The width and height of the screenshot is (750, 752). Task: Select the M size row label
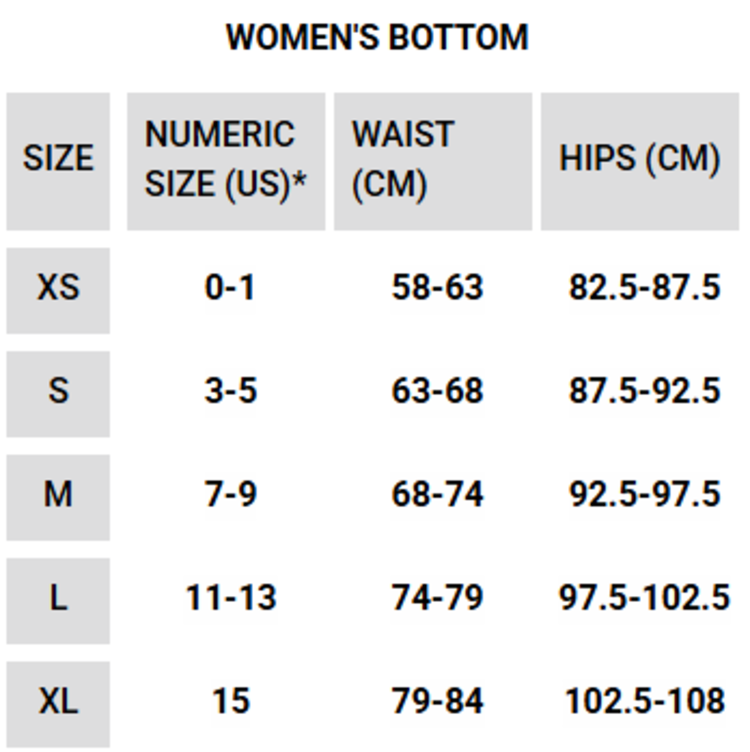58,494
